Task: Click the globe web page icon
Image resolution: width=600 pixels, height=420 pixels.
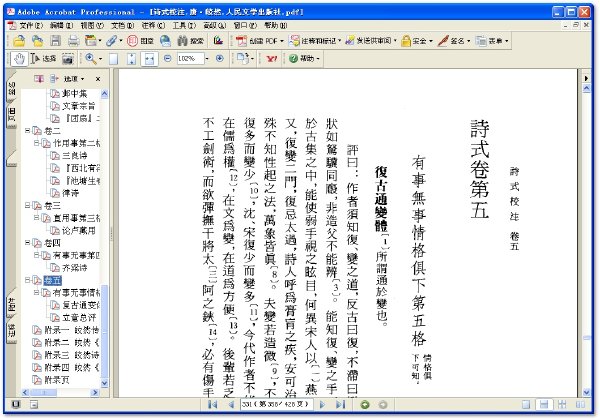Action: [x=165, y=41]
